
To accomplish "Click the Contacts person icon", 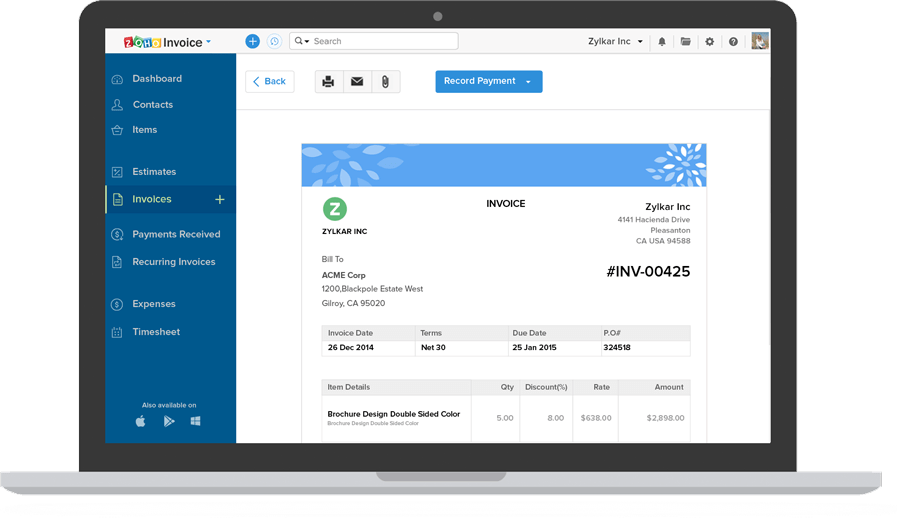I will pyautogui.click(x=117, y=105).
